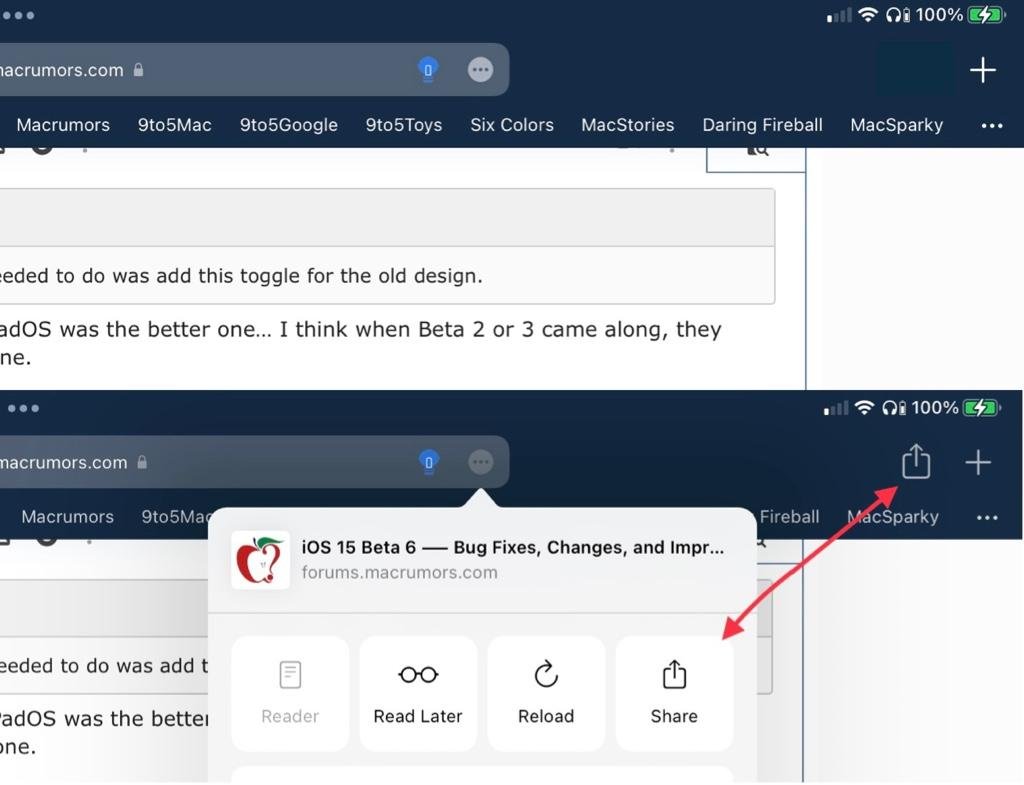
Task: Show more favorites via bottom bar ellipsis
Action: tap(987, 518)
